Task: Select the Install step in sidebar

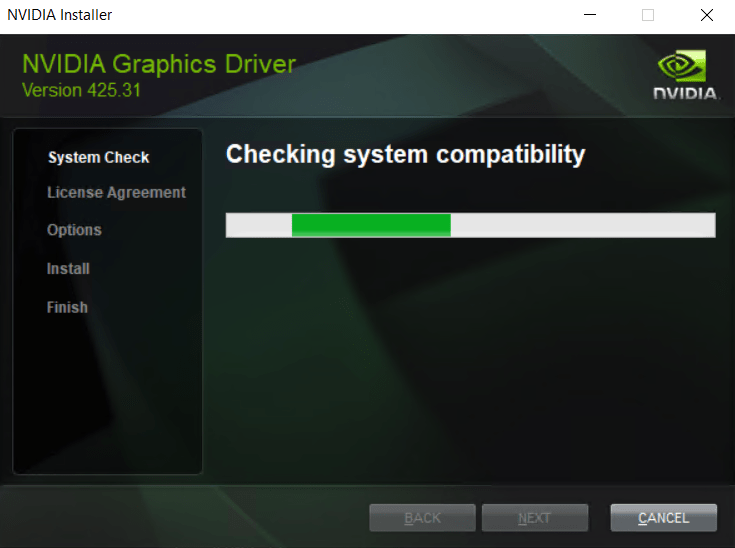Action: point(68,269)
